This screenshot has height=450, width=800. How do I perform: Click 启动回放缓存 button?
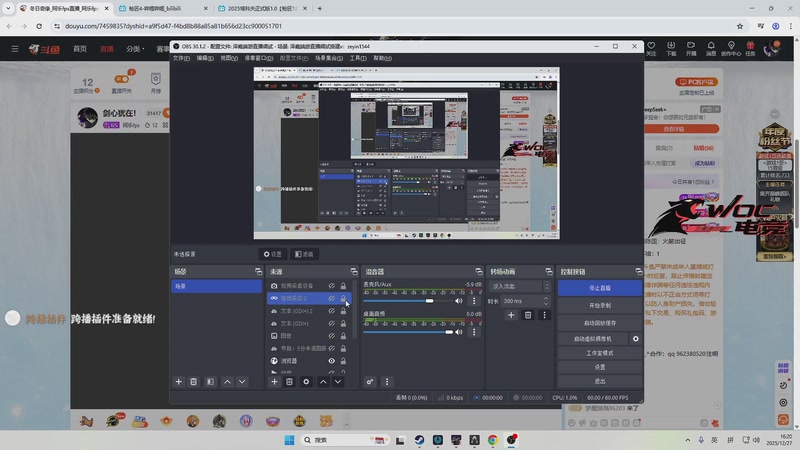point(599,323)
